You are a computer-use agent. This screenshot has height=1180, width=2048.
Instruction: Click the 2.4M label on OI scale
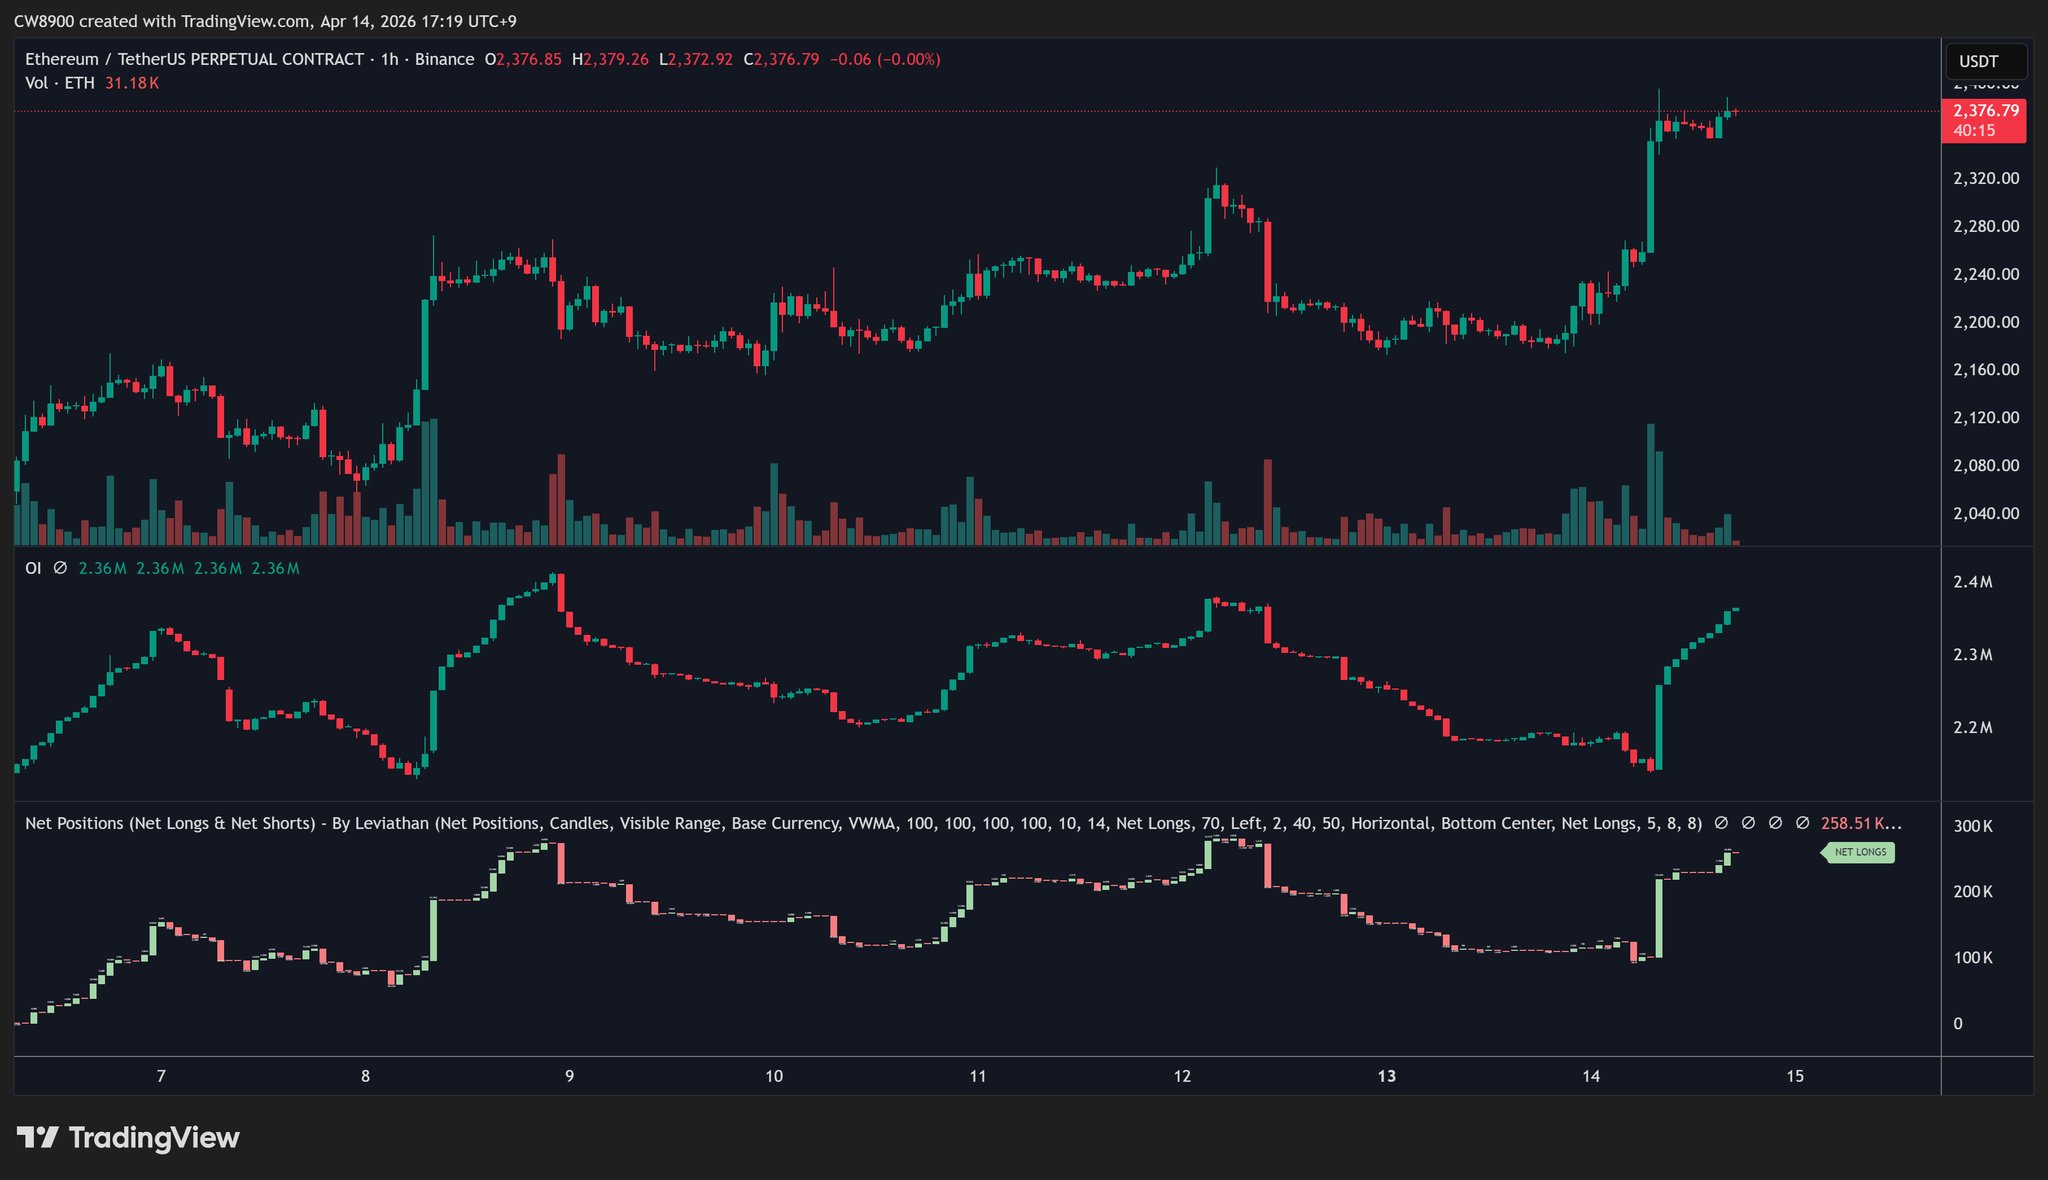[1972, 582]
